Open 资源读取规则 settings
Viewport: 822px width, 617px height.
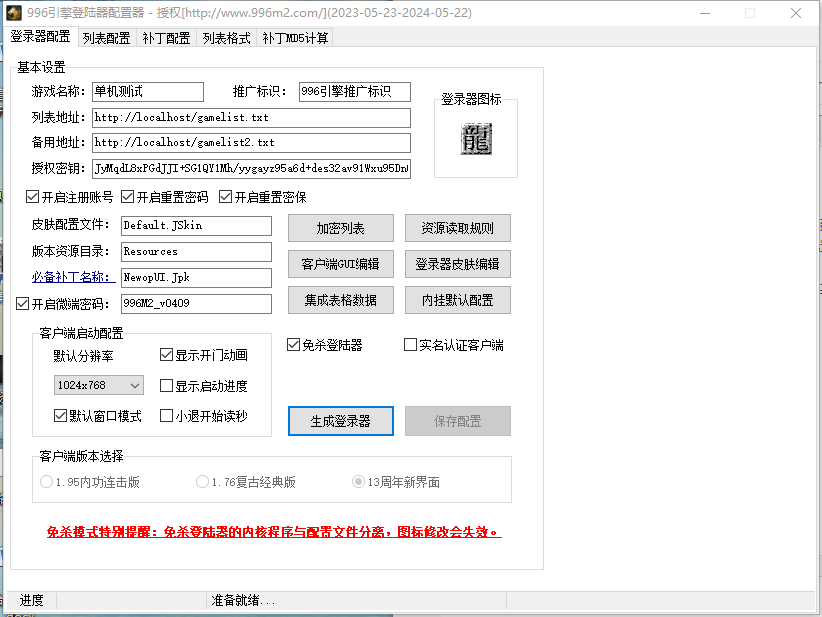click(457, 228)
